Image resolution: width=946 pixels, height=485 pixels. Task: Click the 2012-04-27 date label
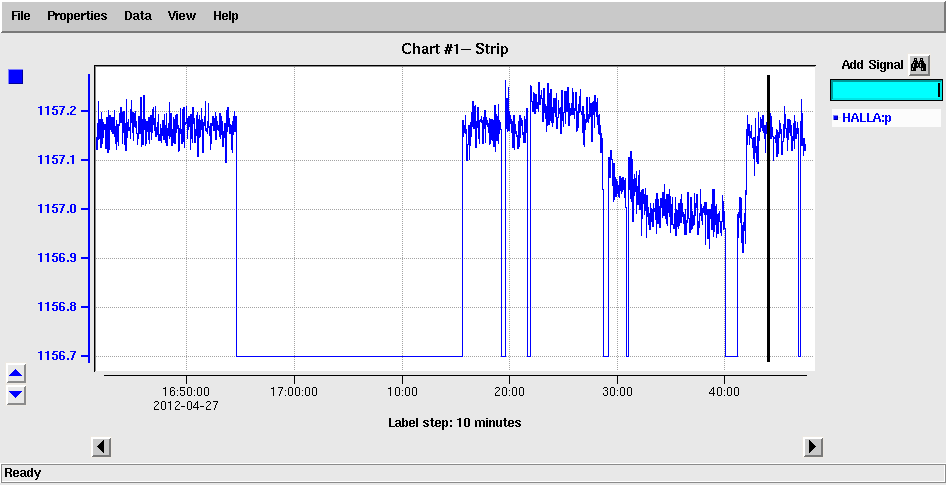(x=186, y=406)
